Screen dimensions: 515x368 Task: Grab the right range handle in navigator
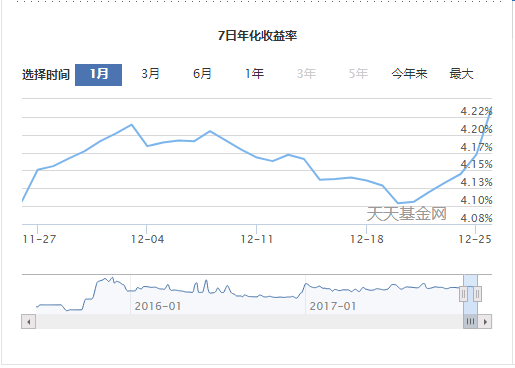click(x=477, y=294)
